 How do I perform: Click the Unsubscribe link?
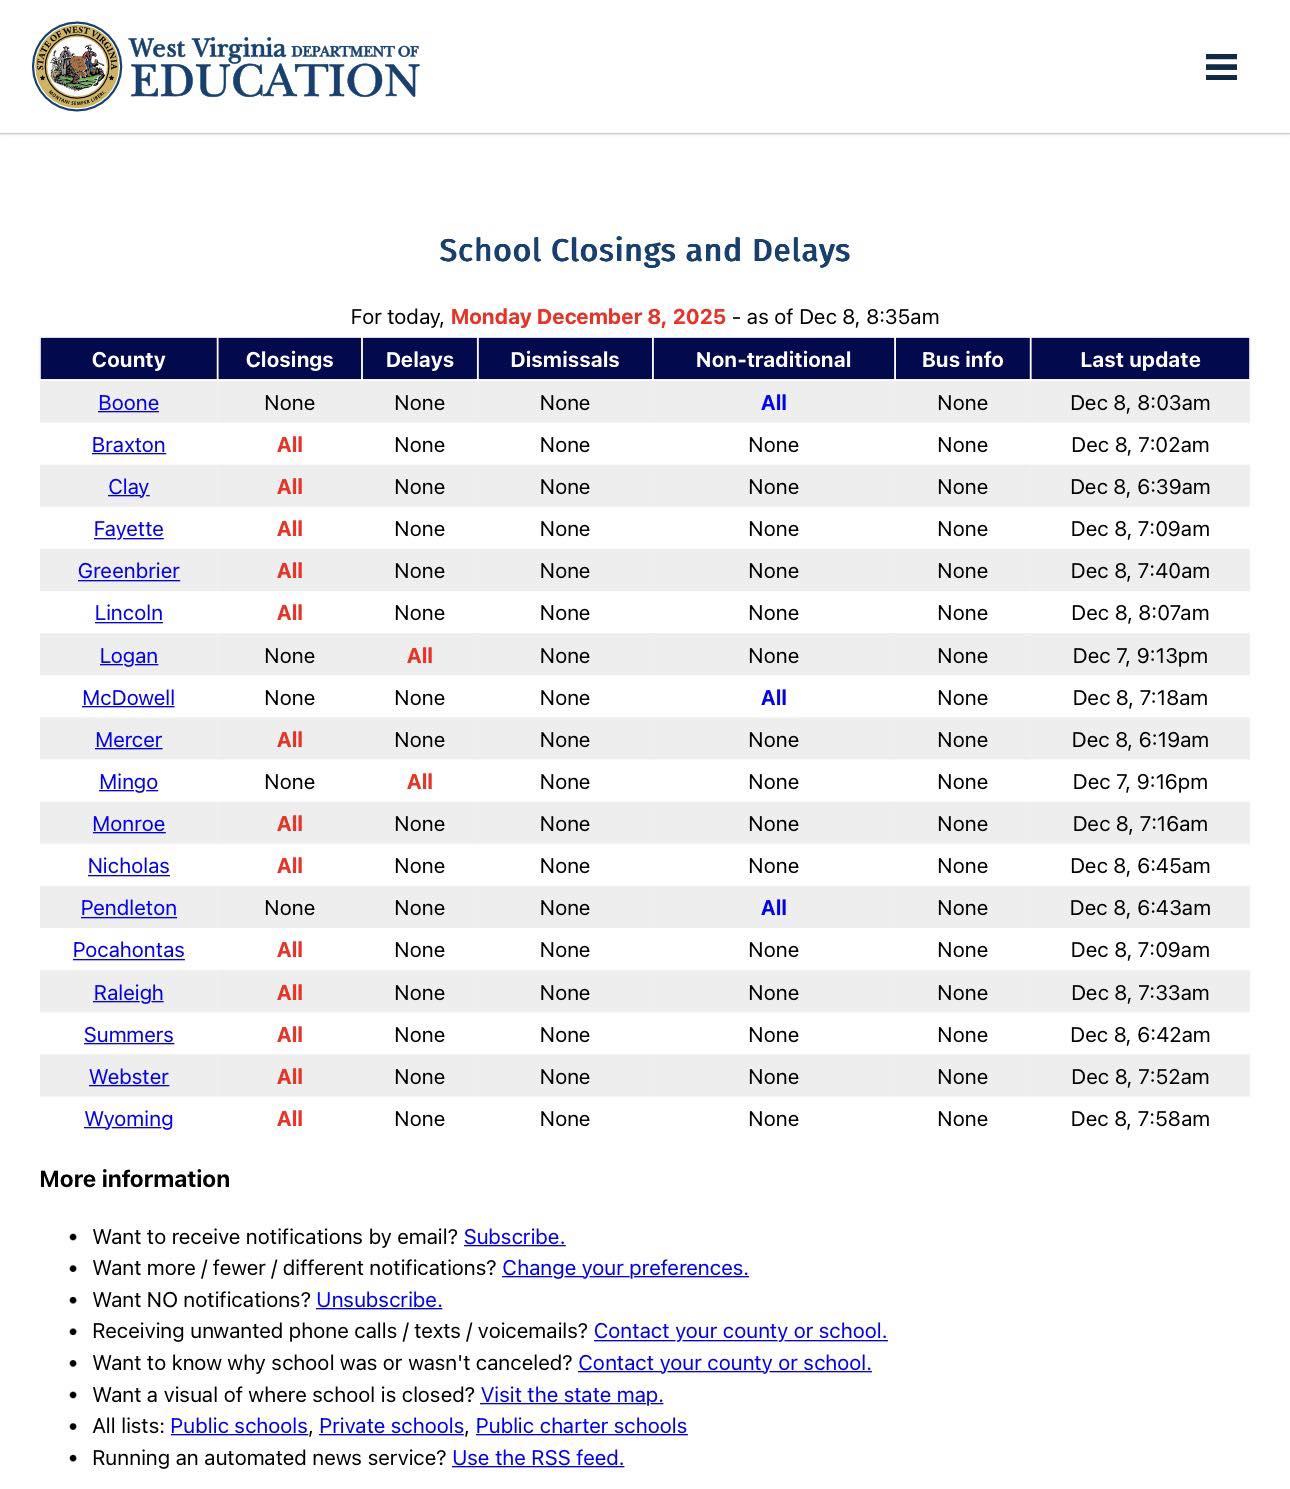pos(379,1300)
